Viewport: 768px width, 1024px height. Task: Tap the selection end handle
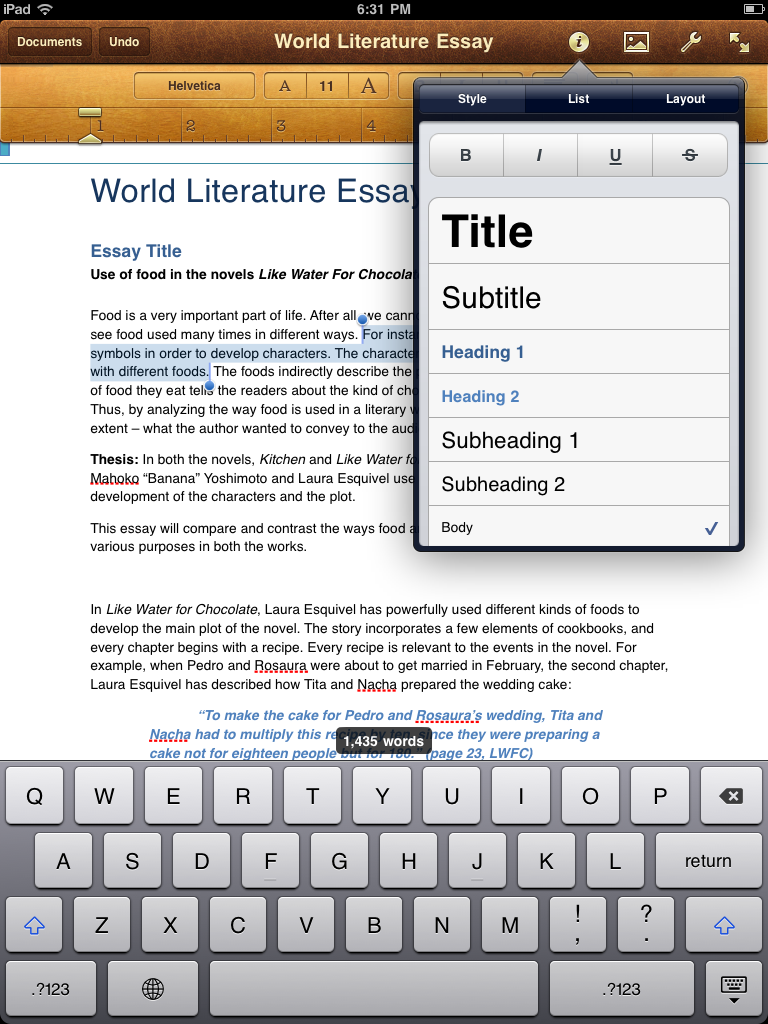[209, 386]
